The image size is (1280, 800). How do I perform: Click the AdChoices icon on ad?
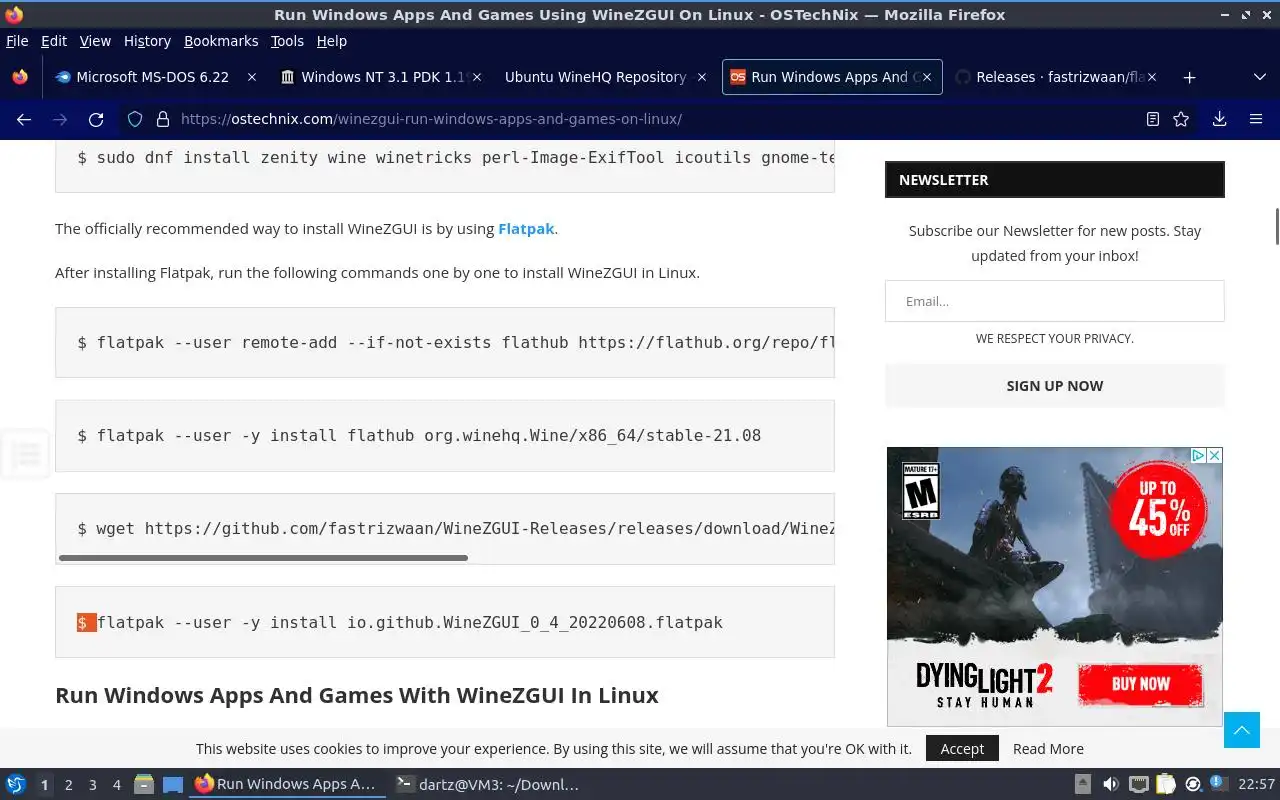pyautogui.click(x=1198, y=455)
